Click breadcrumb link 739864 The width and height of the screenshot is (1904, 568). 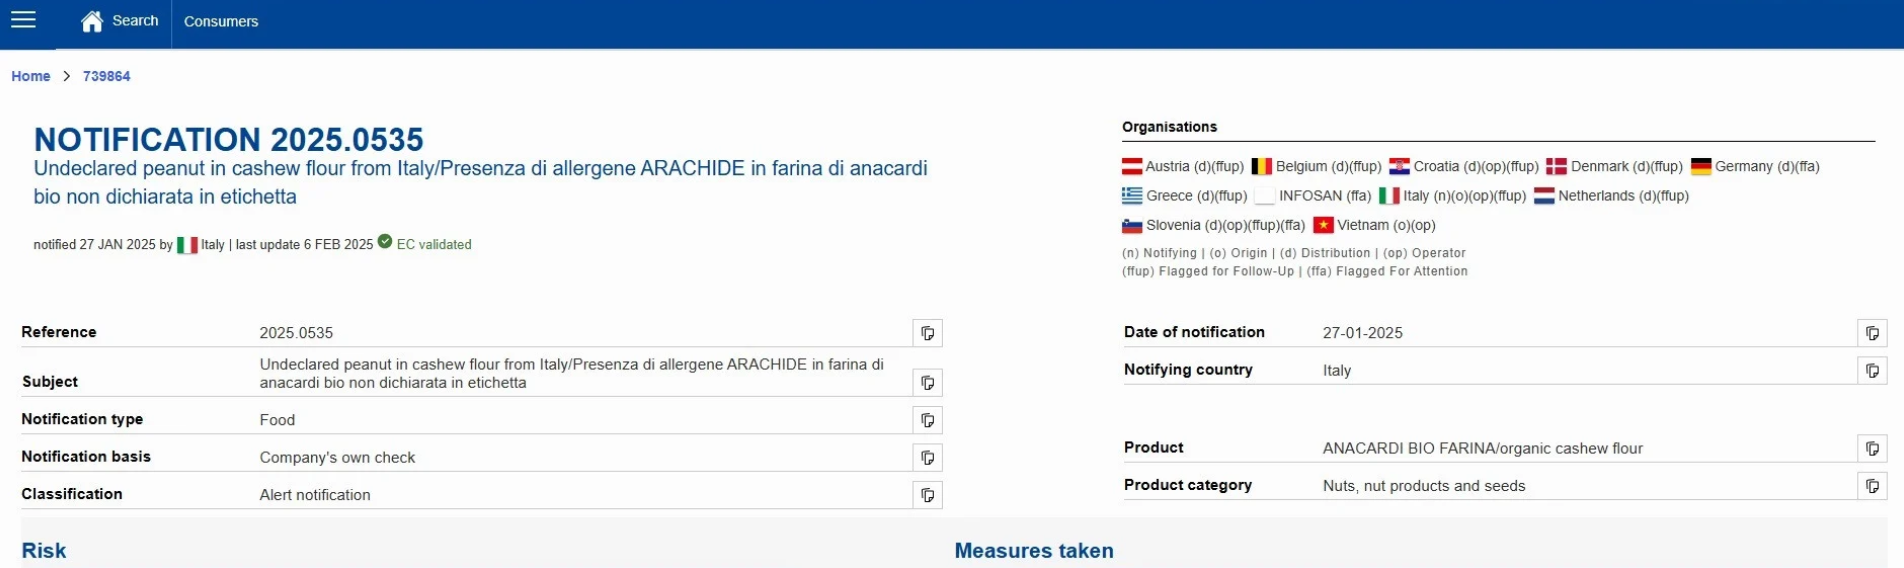(106, 76)
